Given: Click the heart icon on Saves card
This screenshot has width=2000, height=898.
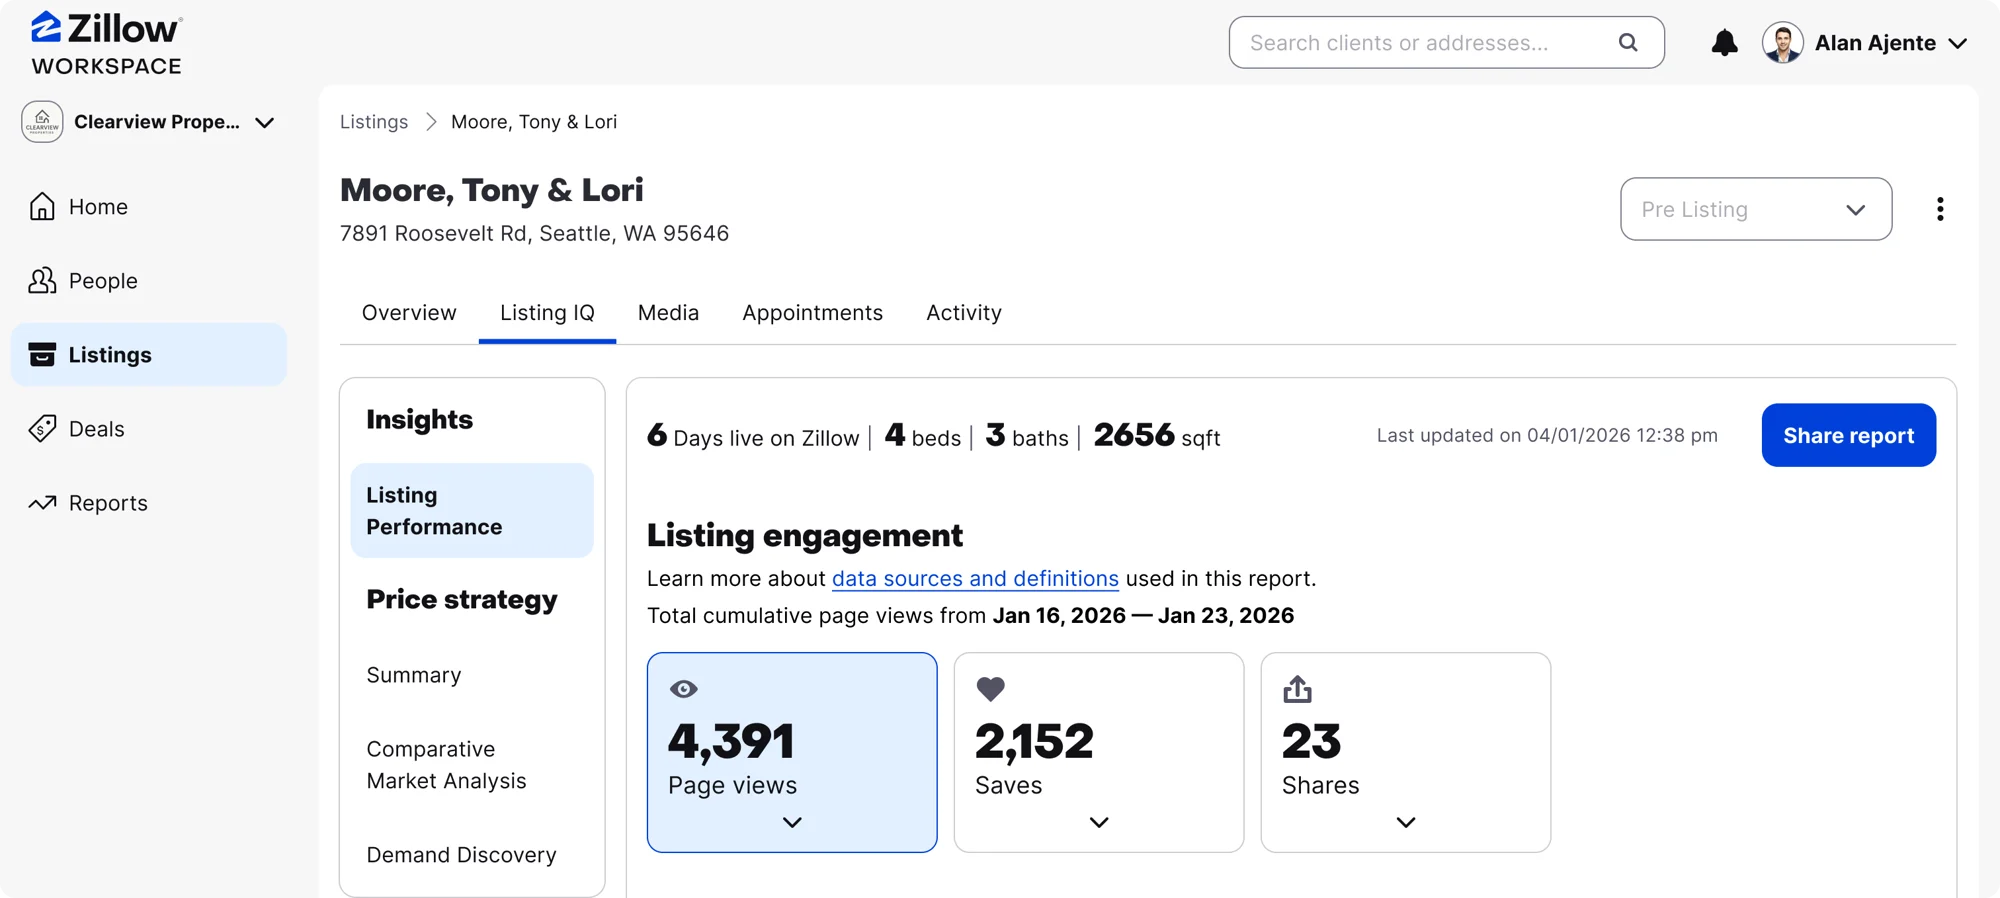Looking at the screenshot, I should [x=990, y=689].
